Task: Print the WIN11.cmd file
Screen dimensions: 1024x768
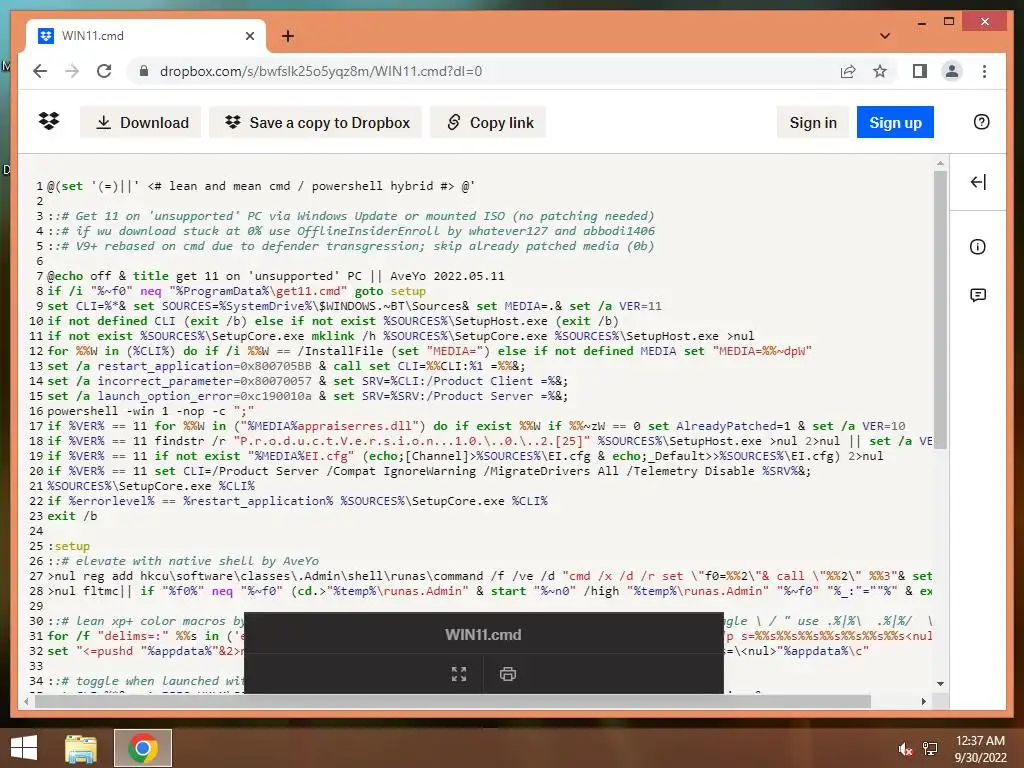Action: (x=507, y=674)
